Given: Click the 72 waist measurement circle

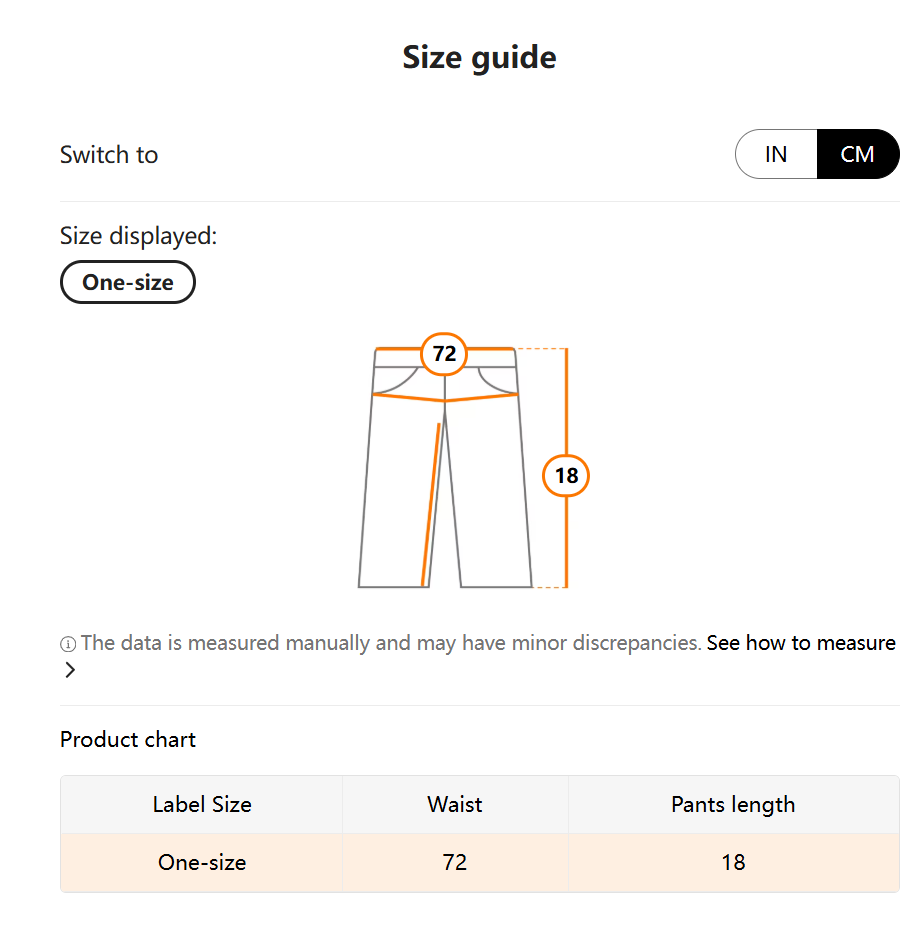Looking at the screenshot, I should click(x=444, y=354).
